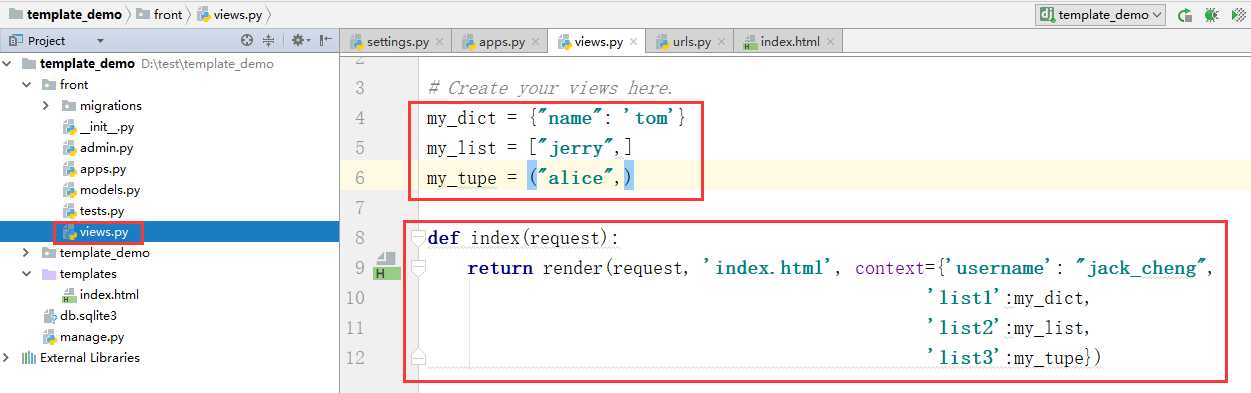This screenshot has width=1251, height=393.
Task: Click front in the breadcrumb bar
Action: click(159, 14)
